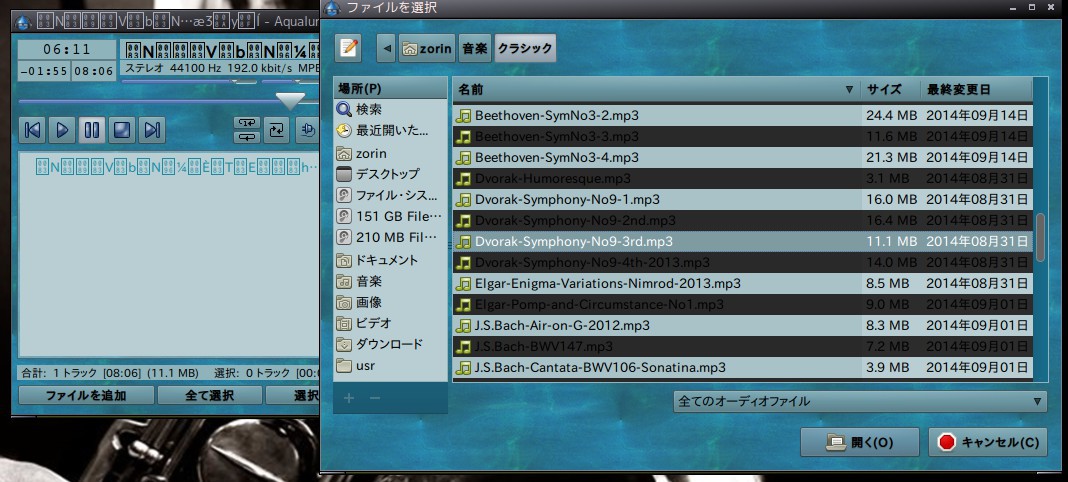The image size is (1068, 482).
Task: Click the ファイルを追加 button in Aqualung
Action: (x=86, y=396)
